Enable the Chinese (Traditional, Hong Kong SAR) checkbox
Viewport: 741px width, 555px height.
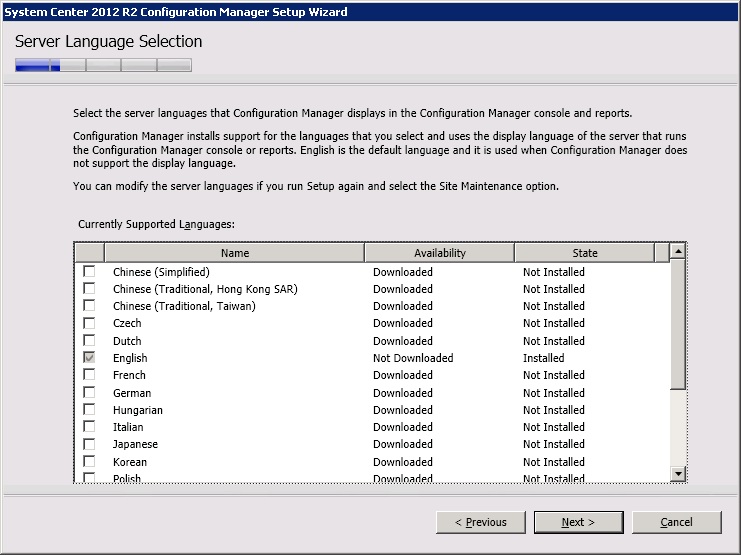pyautogui.click(x=90, y=289)
